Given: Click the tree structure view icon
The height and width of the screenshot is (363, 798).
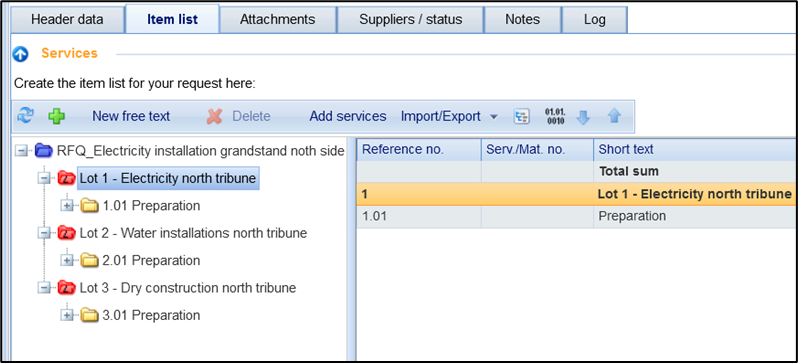Looking at the screenshot, I should point(521,117).
